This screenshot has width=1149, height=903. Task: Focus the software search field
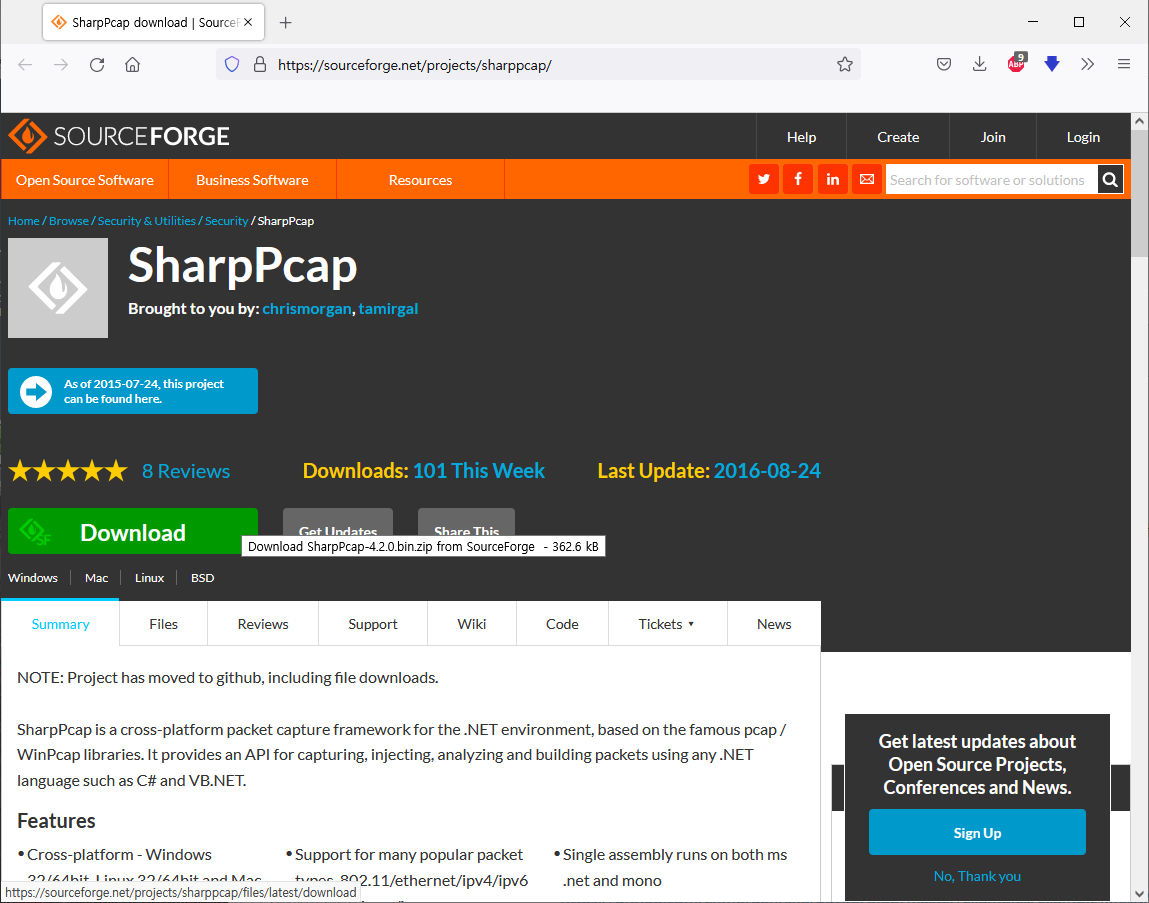pyautogui.click(x=991, y=180)
